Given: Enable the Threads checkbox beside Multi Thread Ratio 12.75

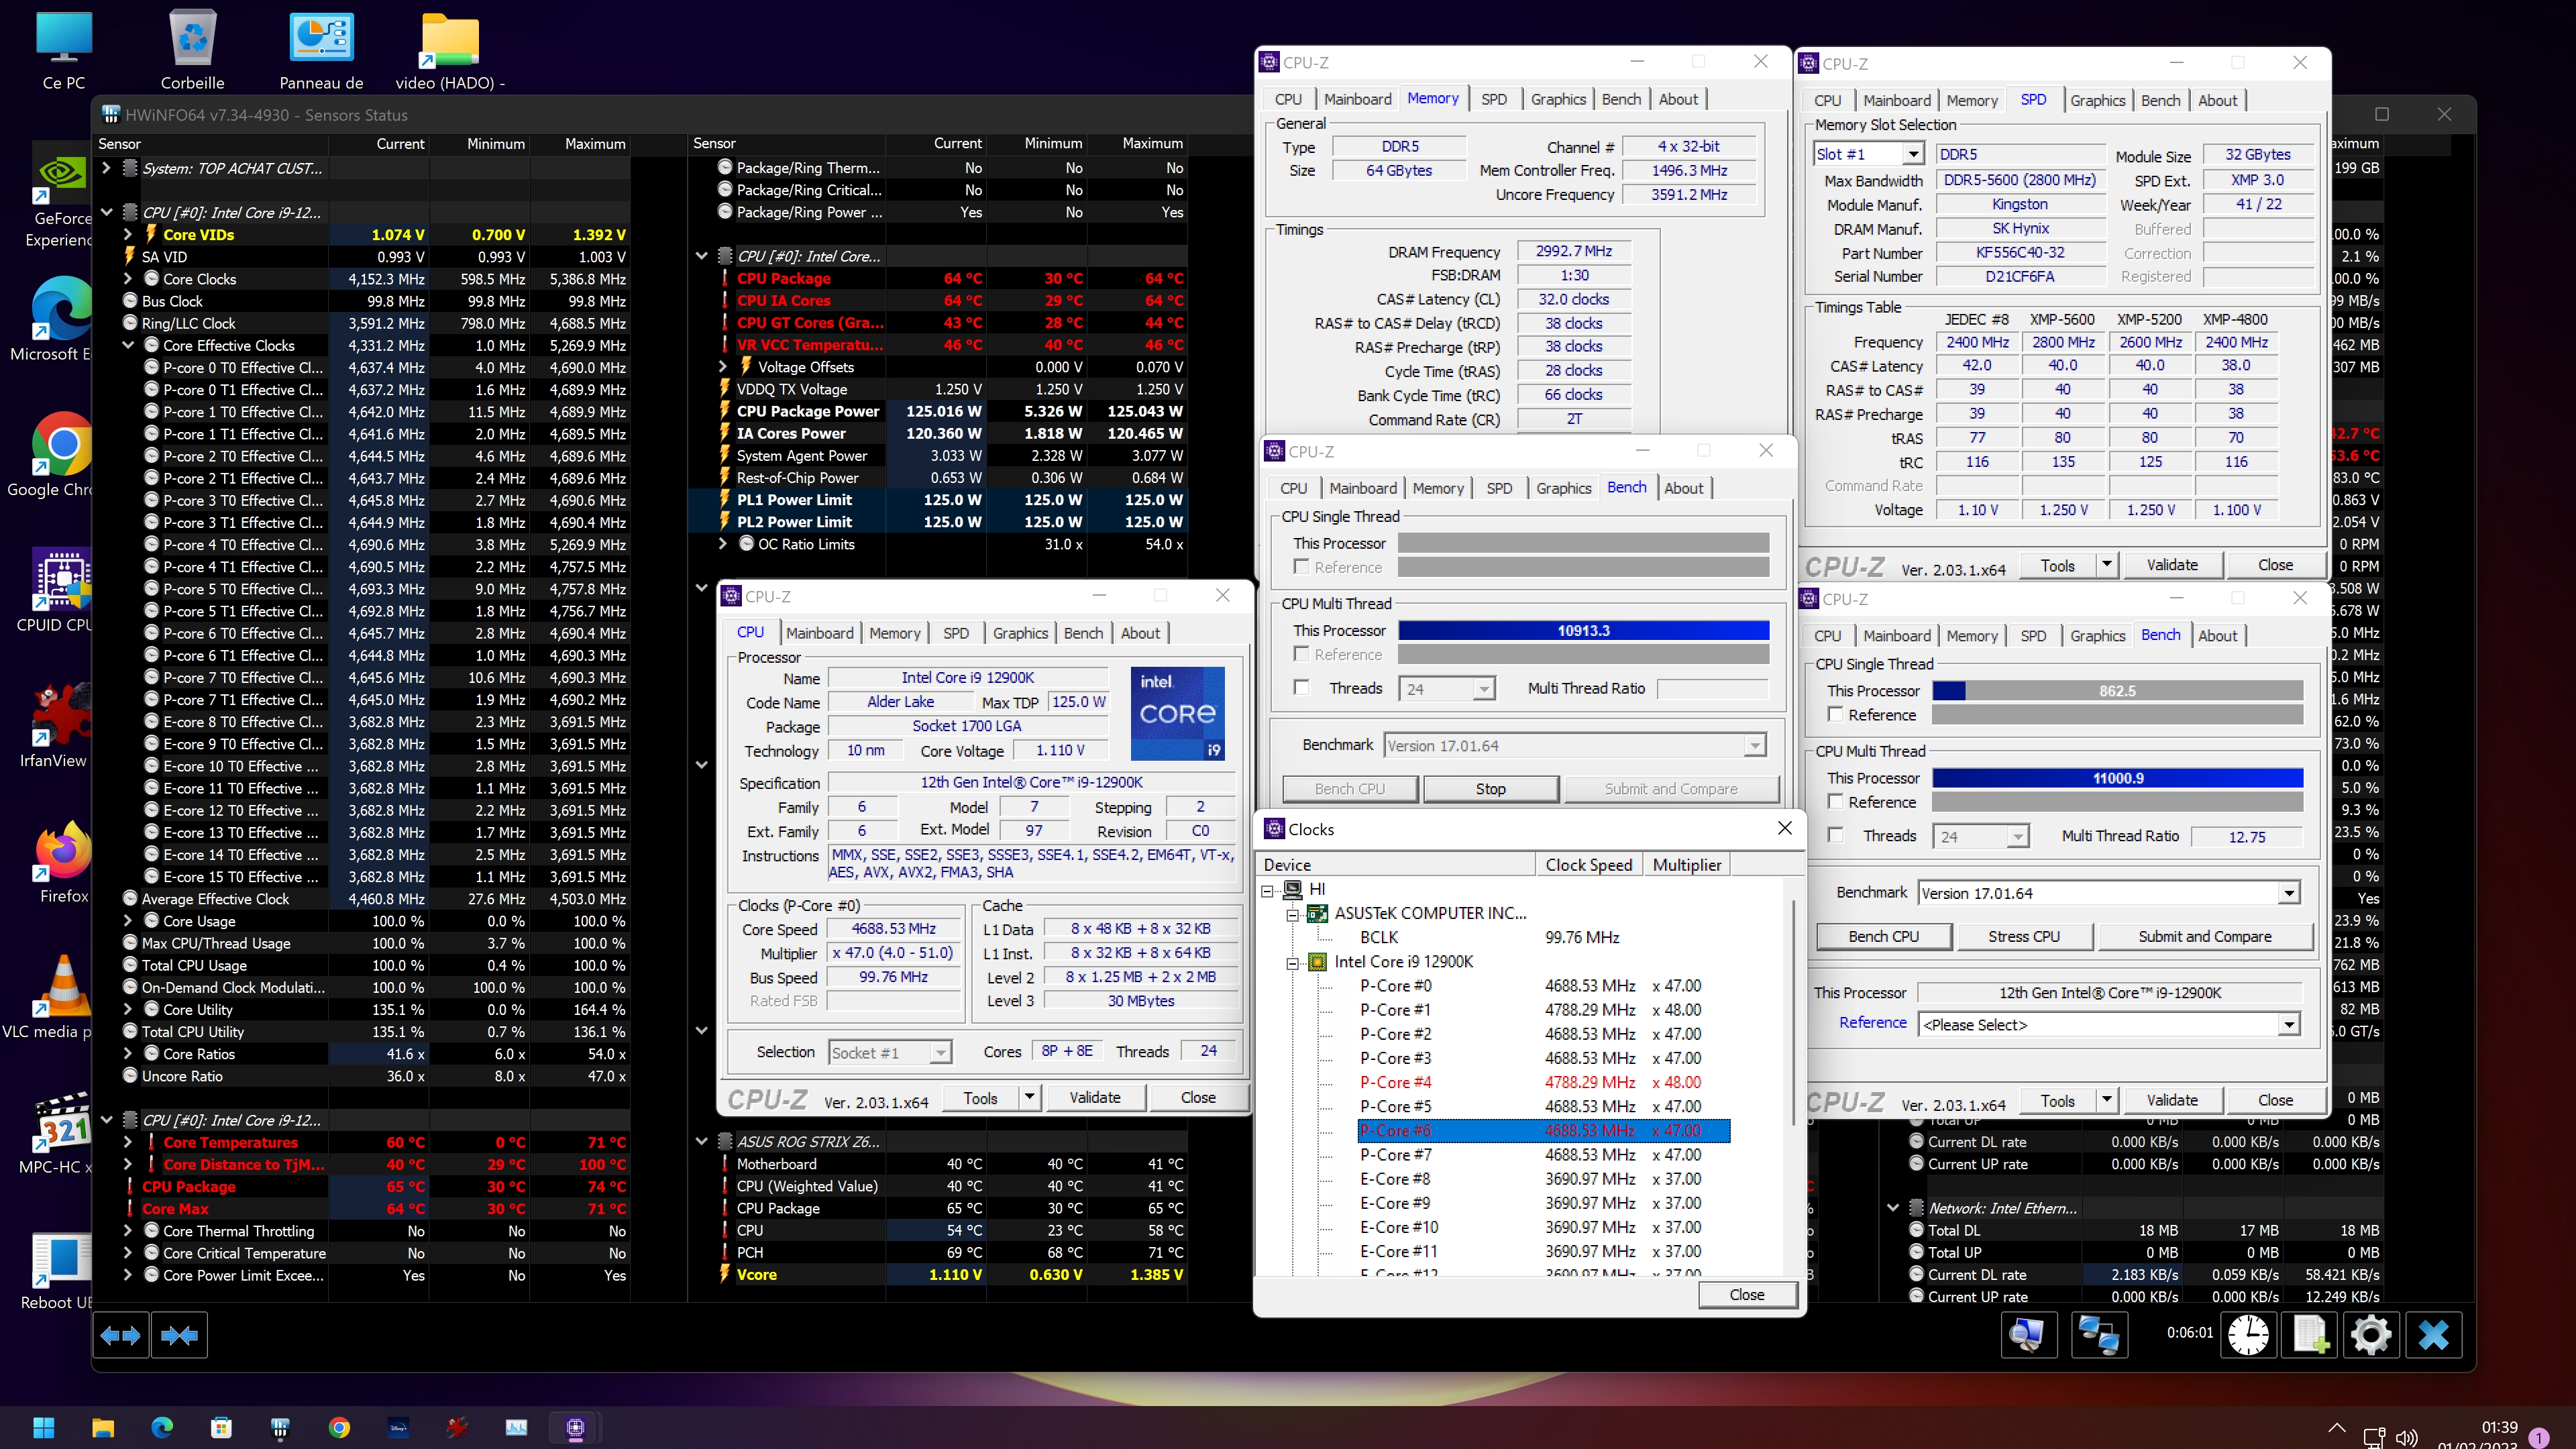Looking at the screenshot, I should pyautogui.click(x=1835, y=835).
